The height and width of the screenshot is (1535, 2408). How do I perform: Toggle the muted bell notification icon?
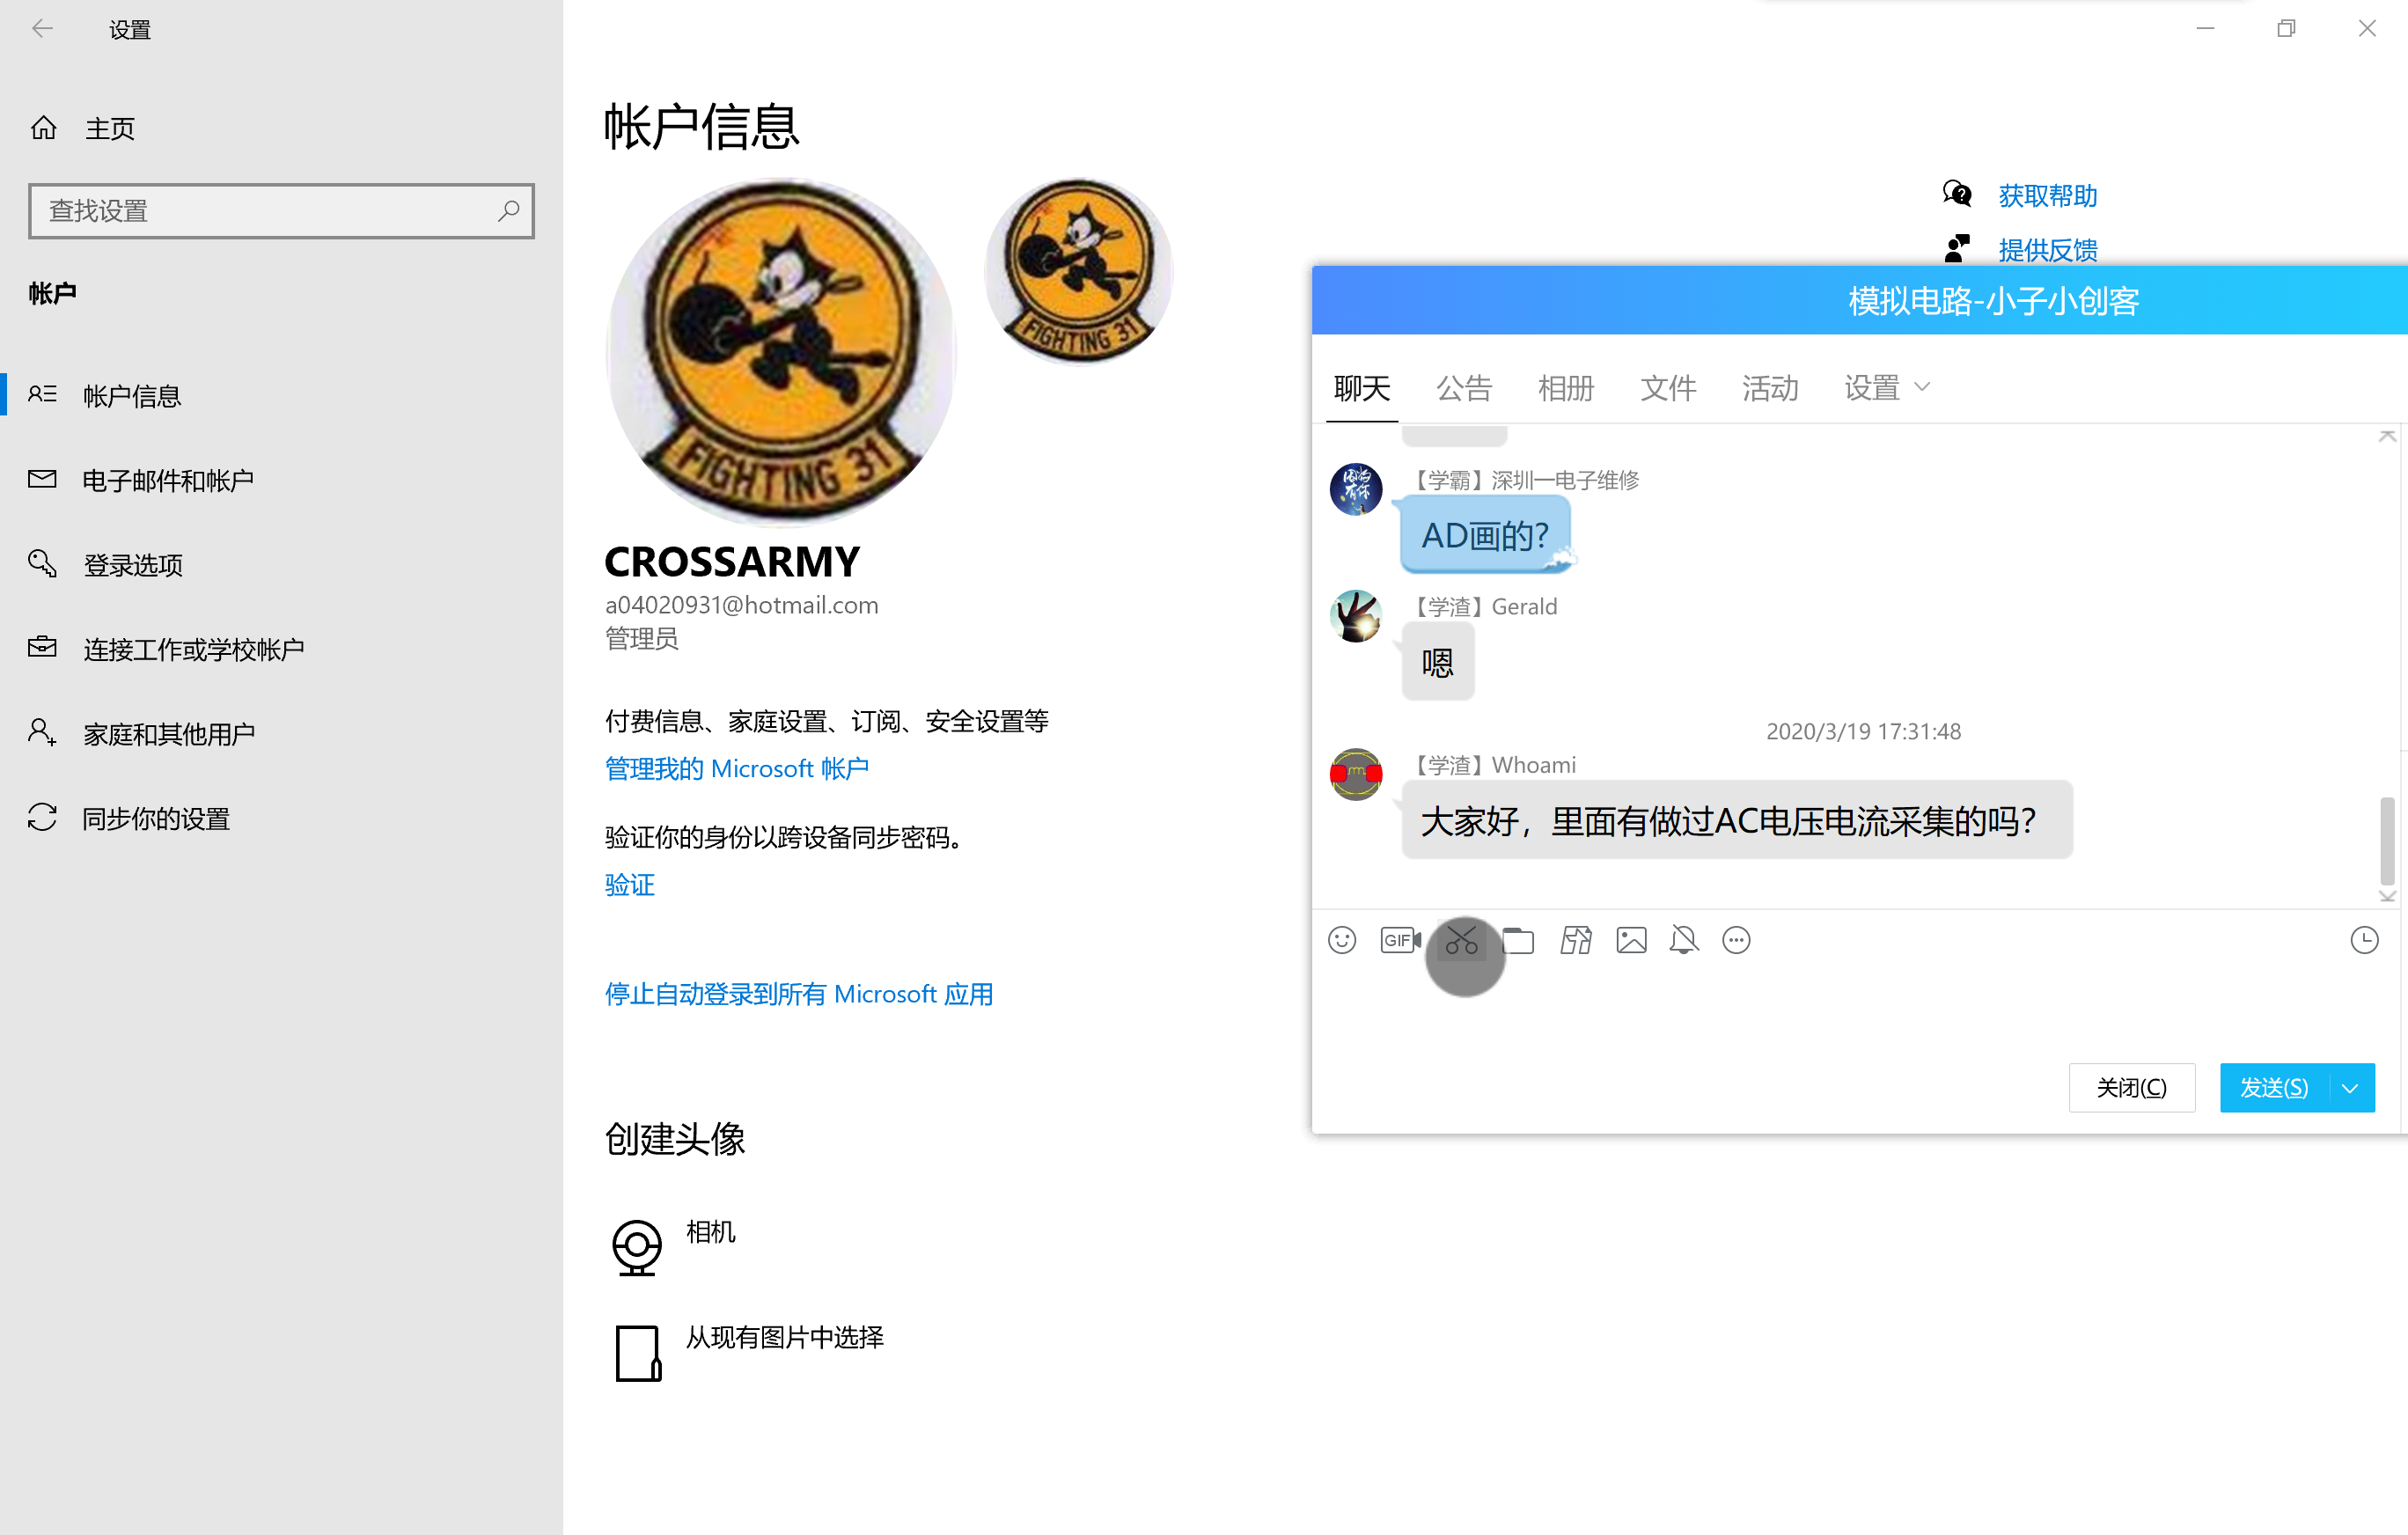pyautogui.click(x=1684, y=940)
